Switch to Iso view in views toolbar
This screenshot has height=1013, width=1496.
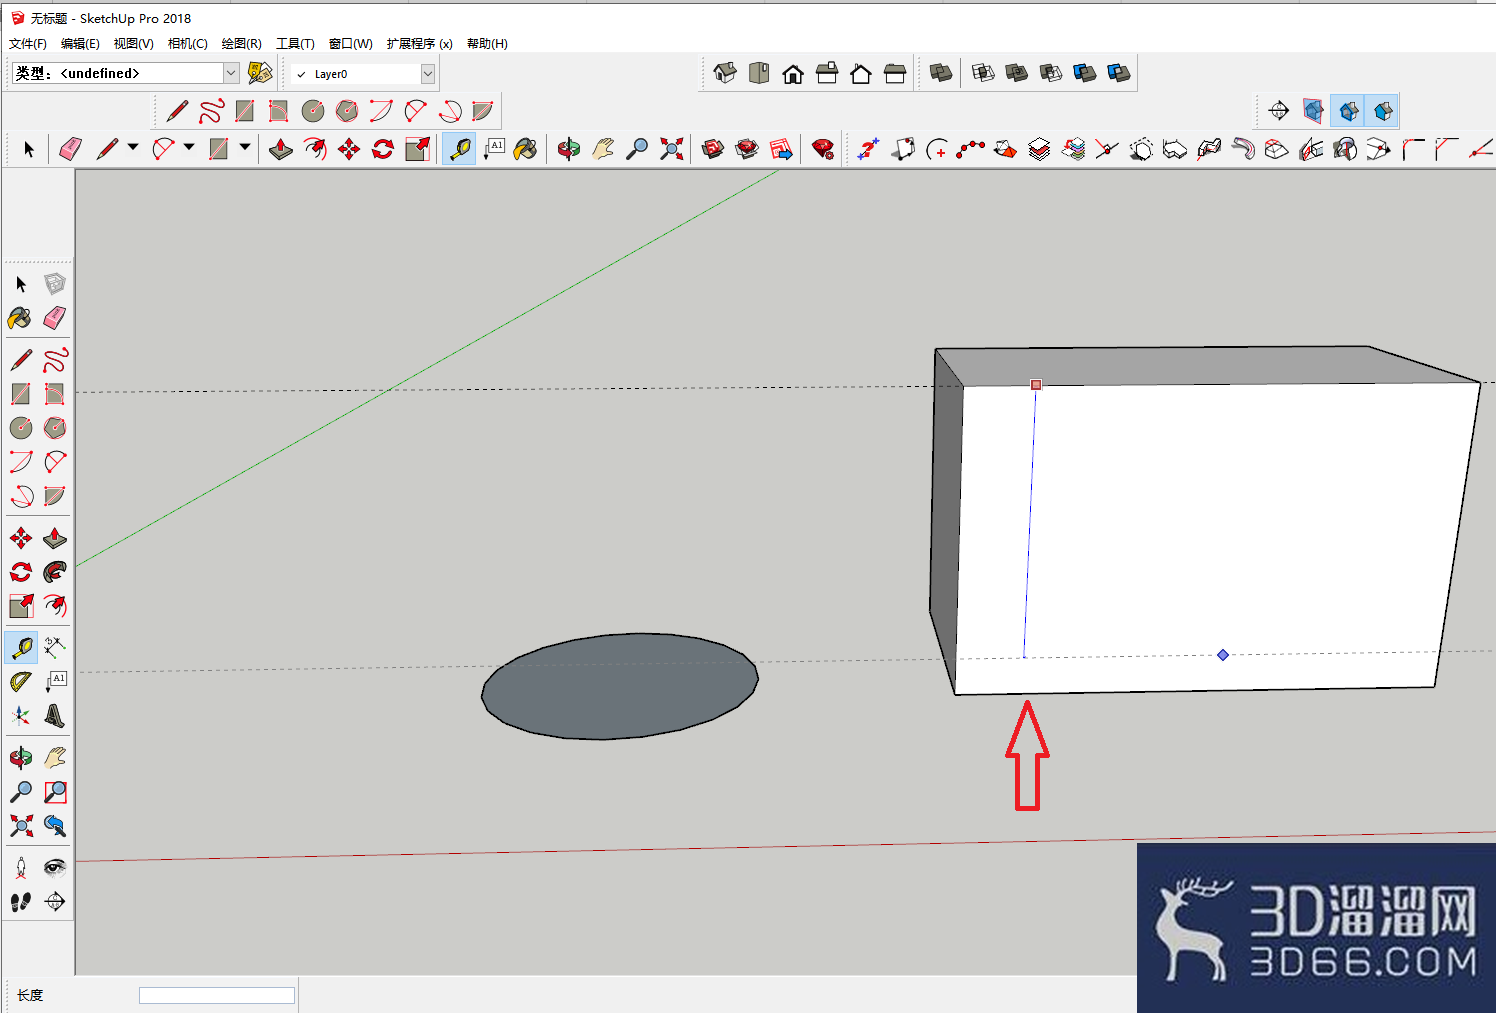725,73
